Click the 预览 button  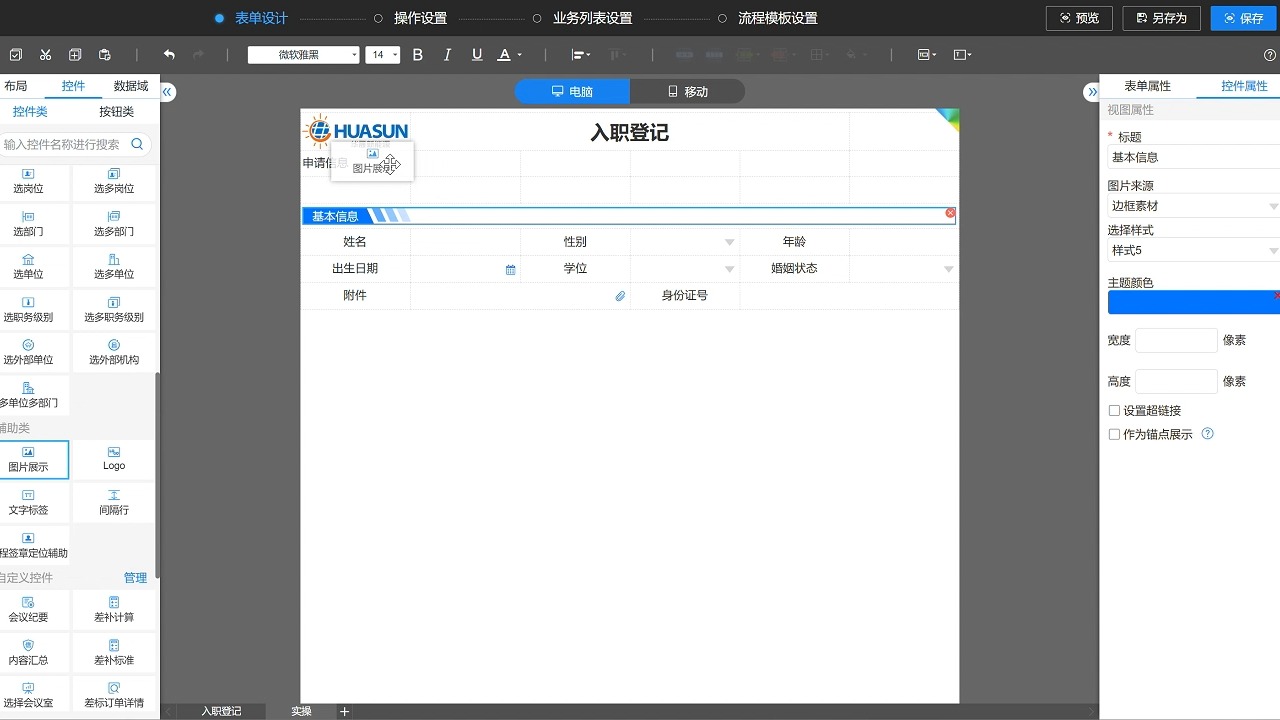click(1079, 18)
